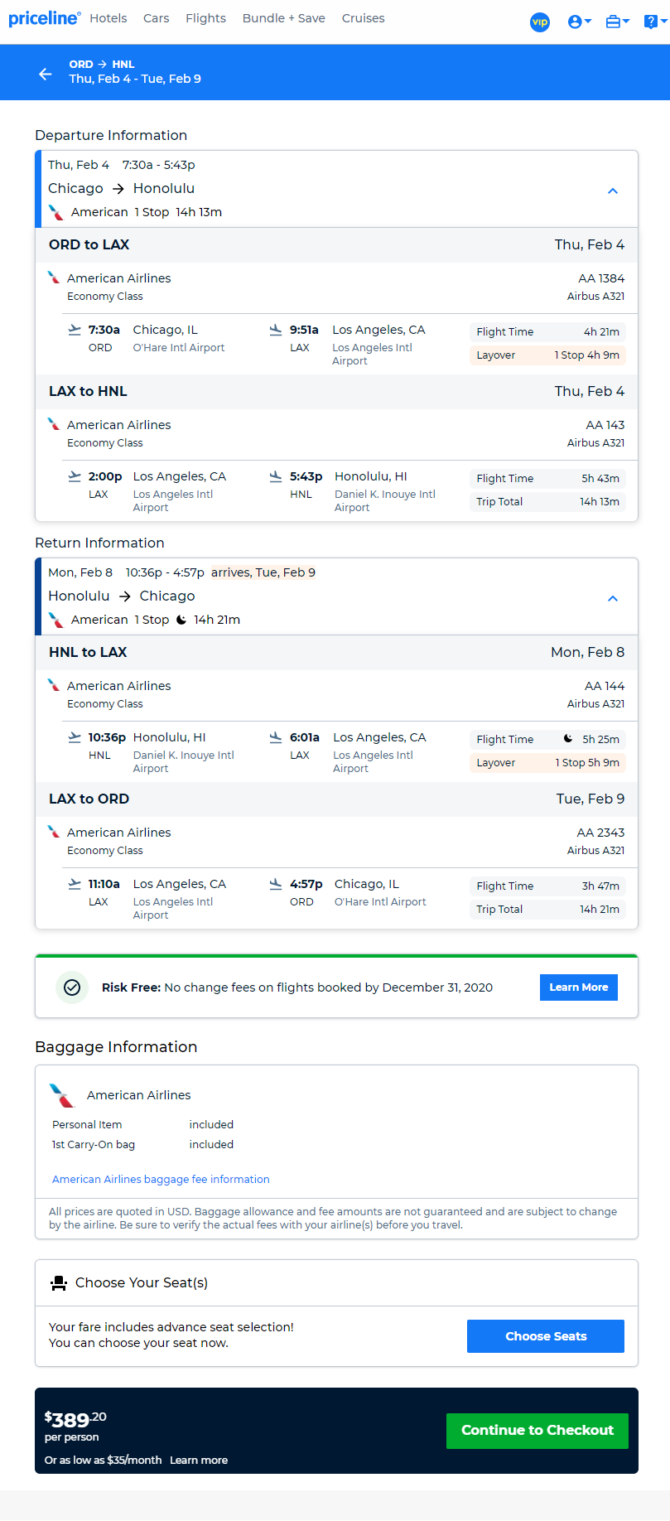Image resolution: width=670 pixels, height=1521 pixels.
Task: Open the Cars tab
Action: 156,19
